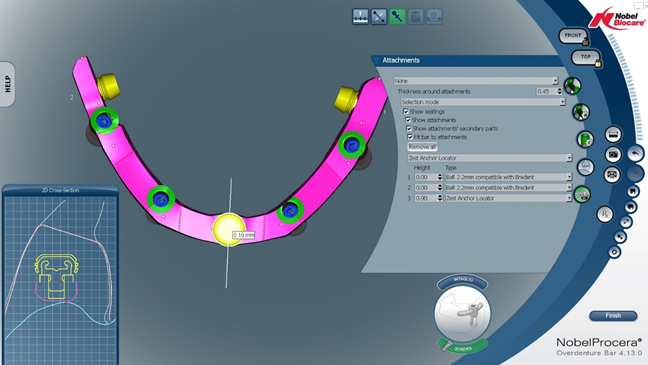648x365 pixels.
Task: Click the undo arrow icon
Action: (x=635, y=153)
